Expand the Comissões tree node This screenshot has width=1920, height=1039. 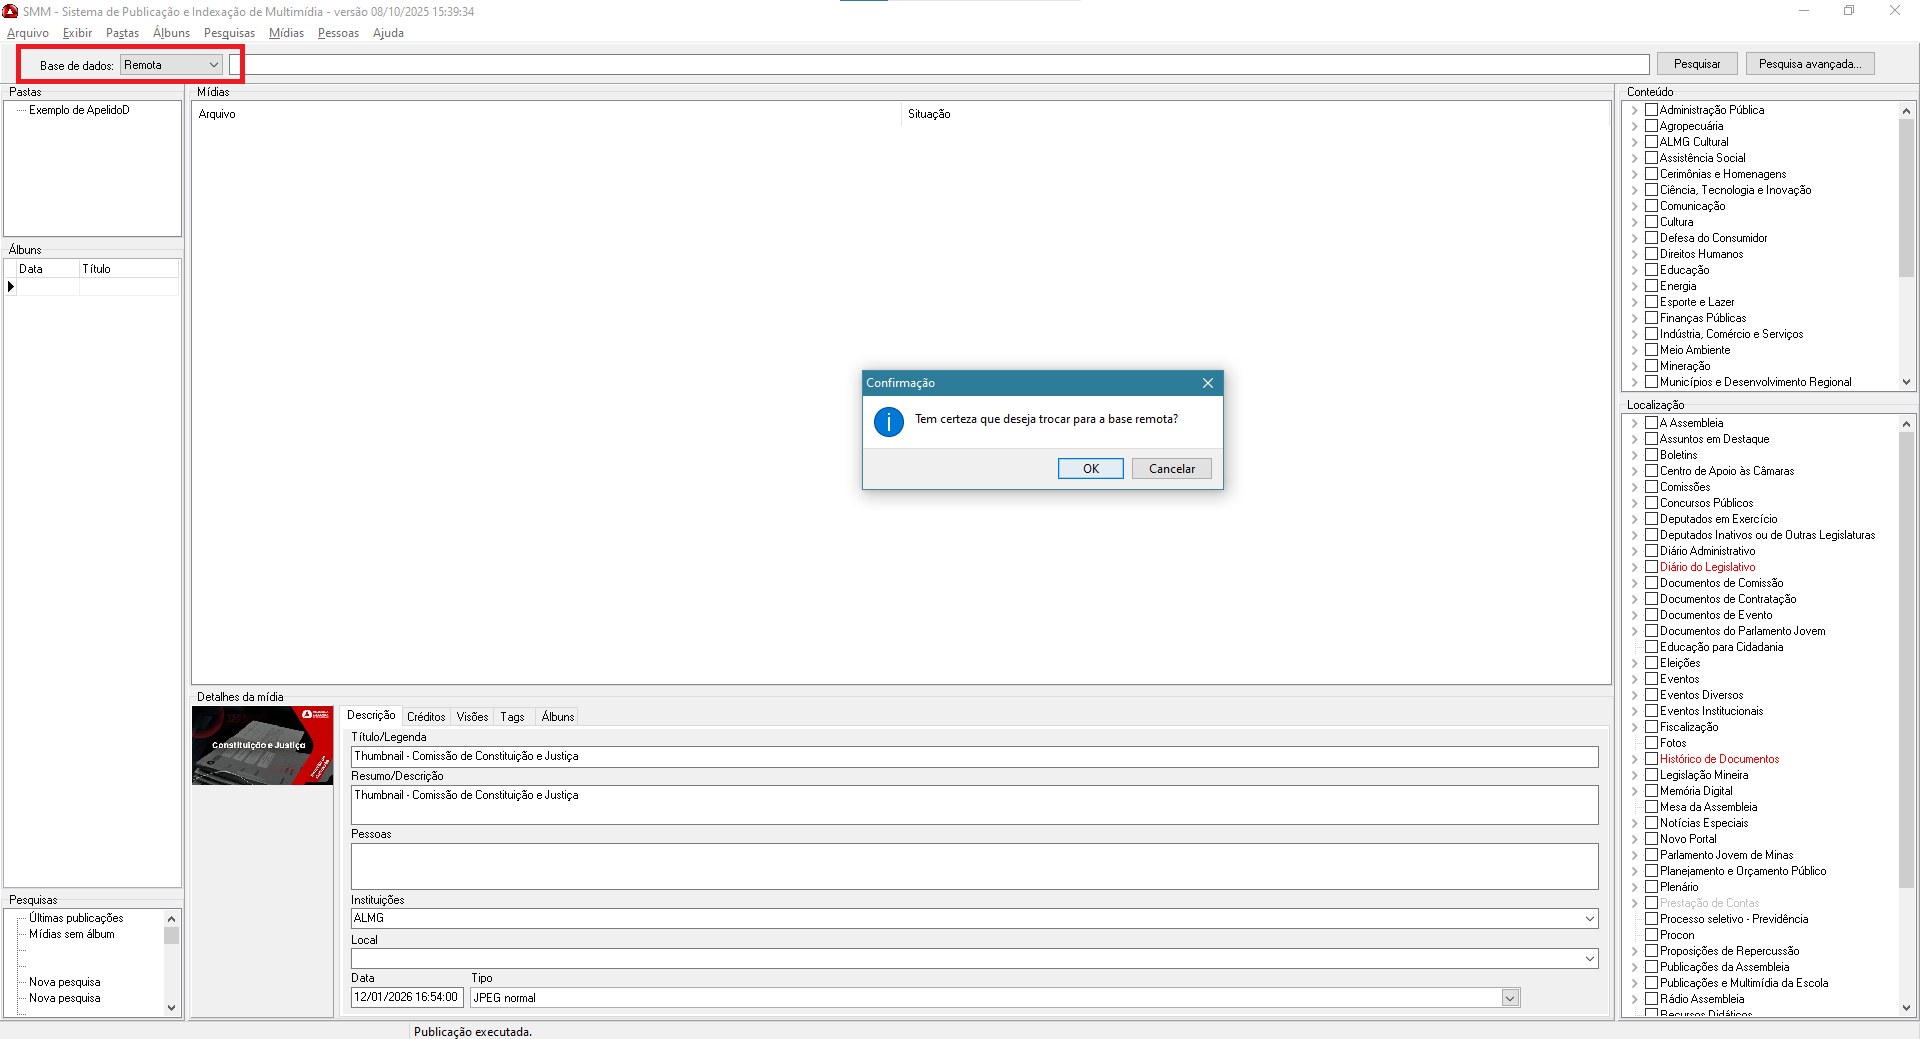pos(1635,487)
